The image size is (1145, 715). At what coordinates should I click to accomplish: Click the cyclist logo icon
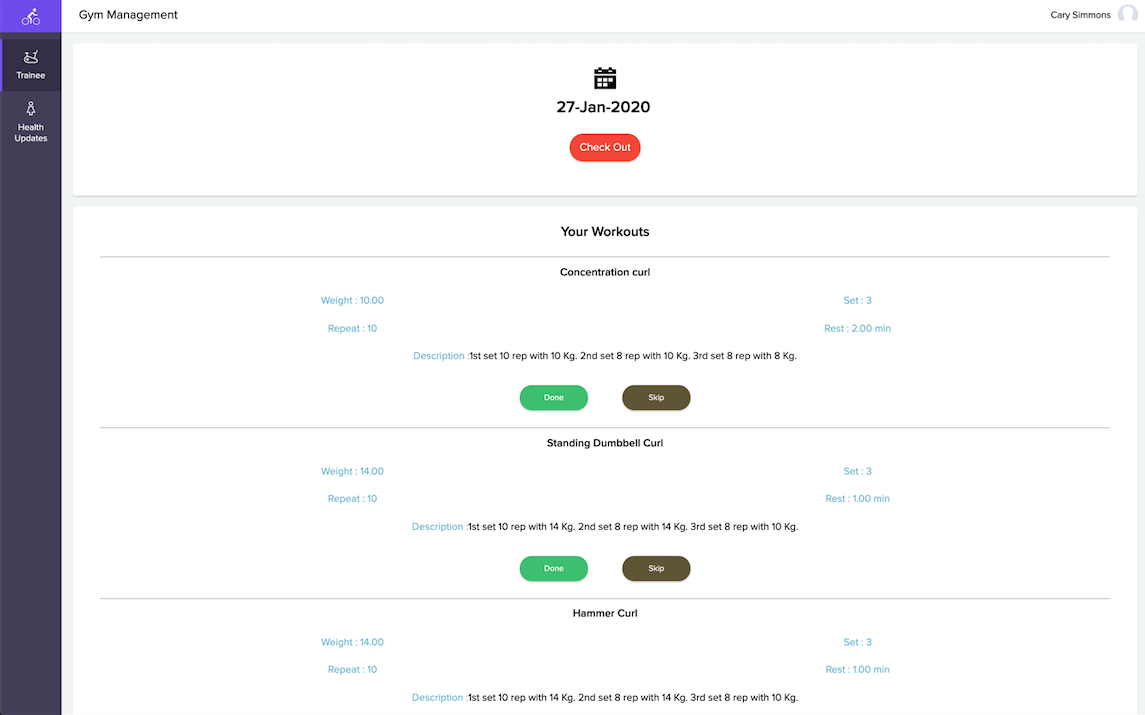[x=31, y=16]
